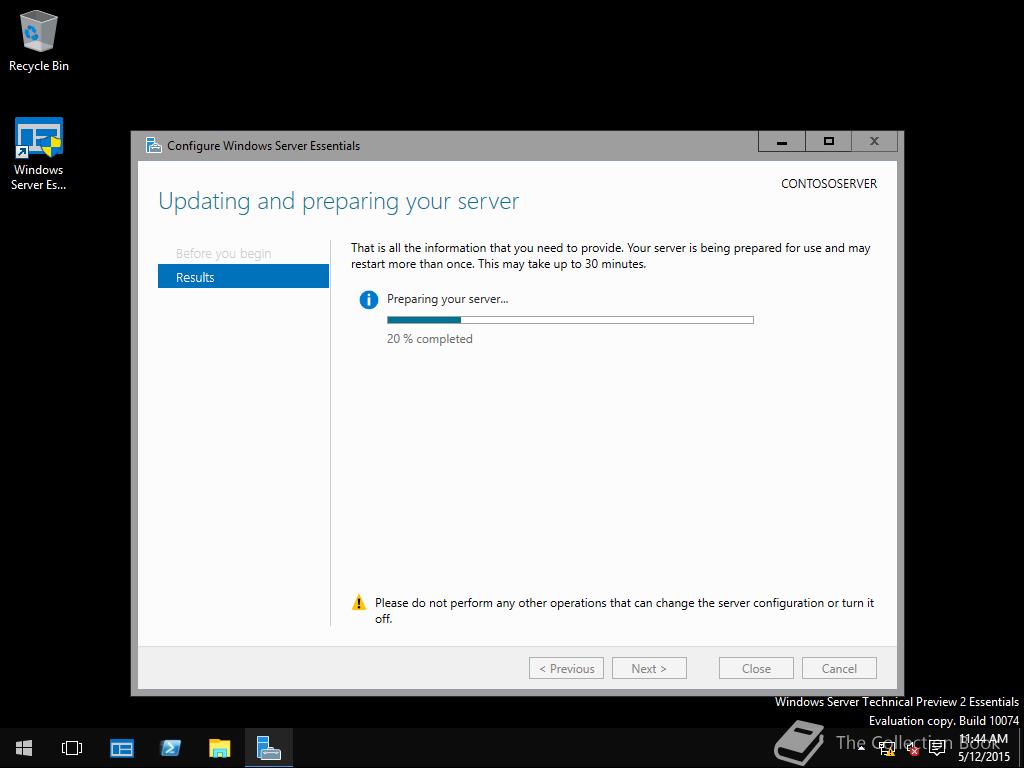Open the network status tray icon

pos(887,749)
